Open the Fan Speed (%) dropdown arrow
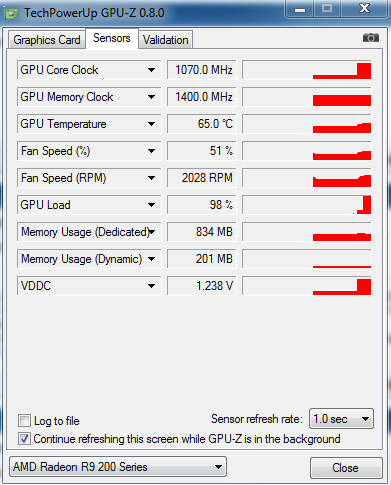 151,151
